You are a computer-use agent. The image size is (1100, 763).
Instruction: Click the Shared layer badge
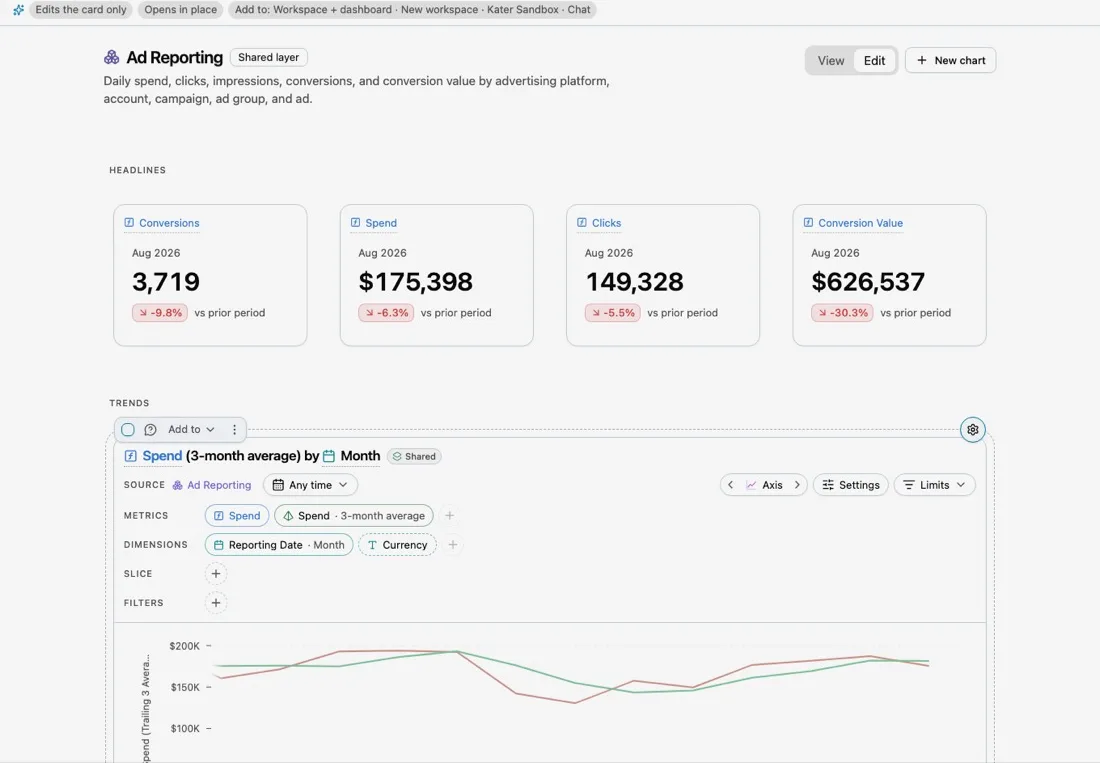[x=269, y=58]
